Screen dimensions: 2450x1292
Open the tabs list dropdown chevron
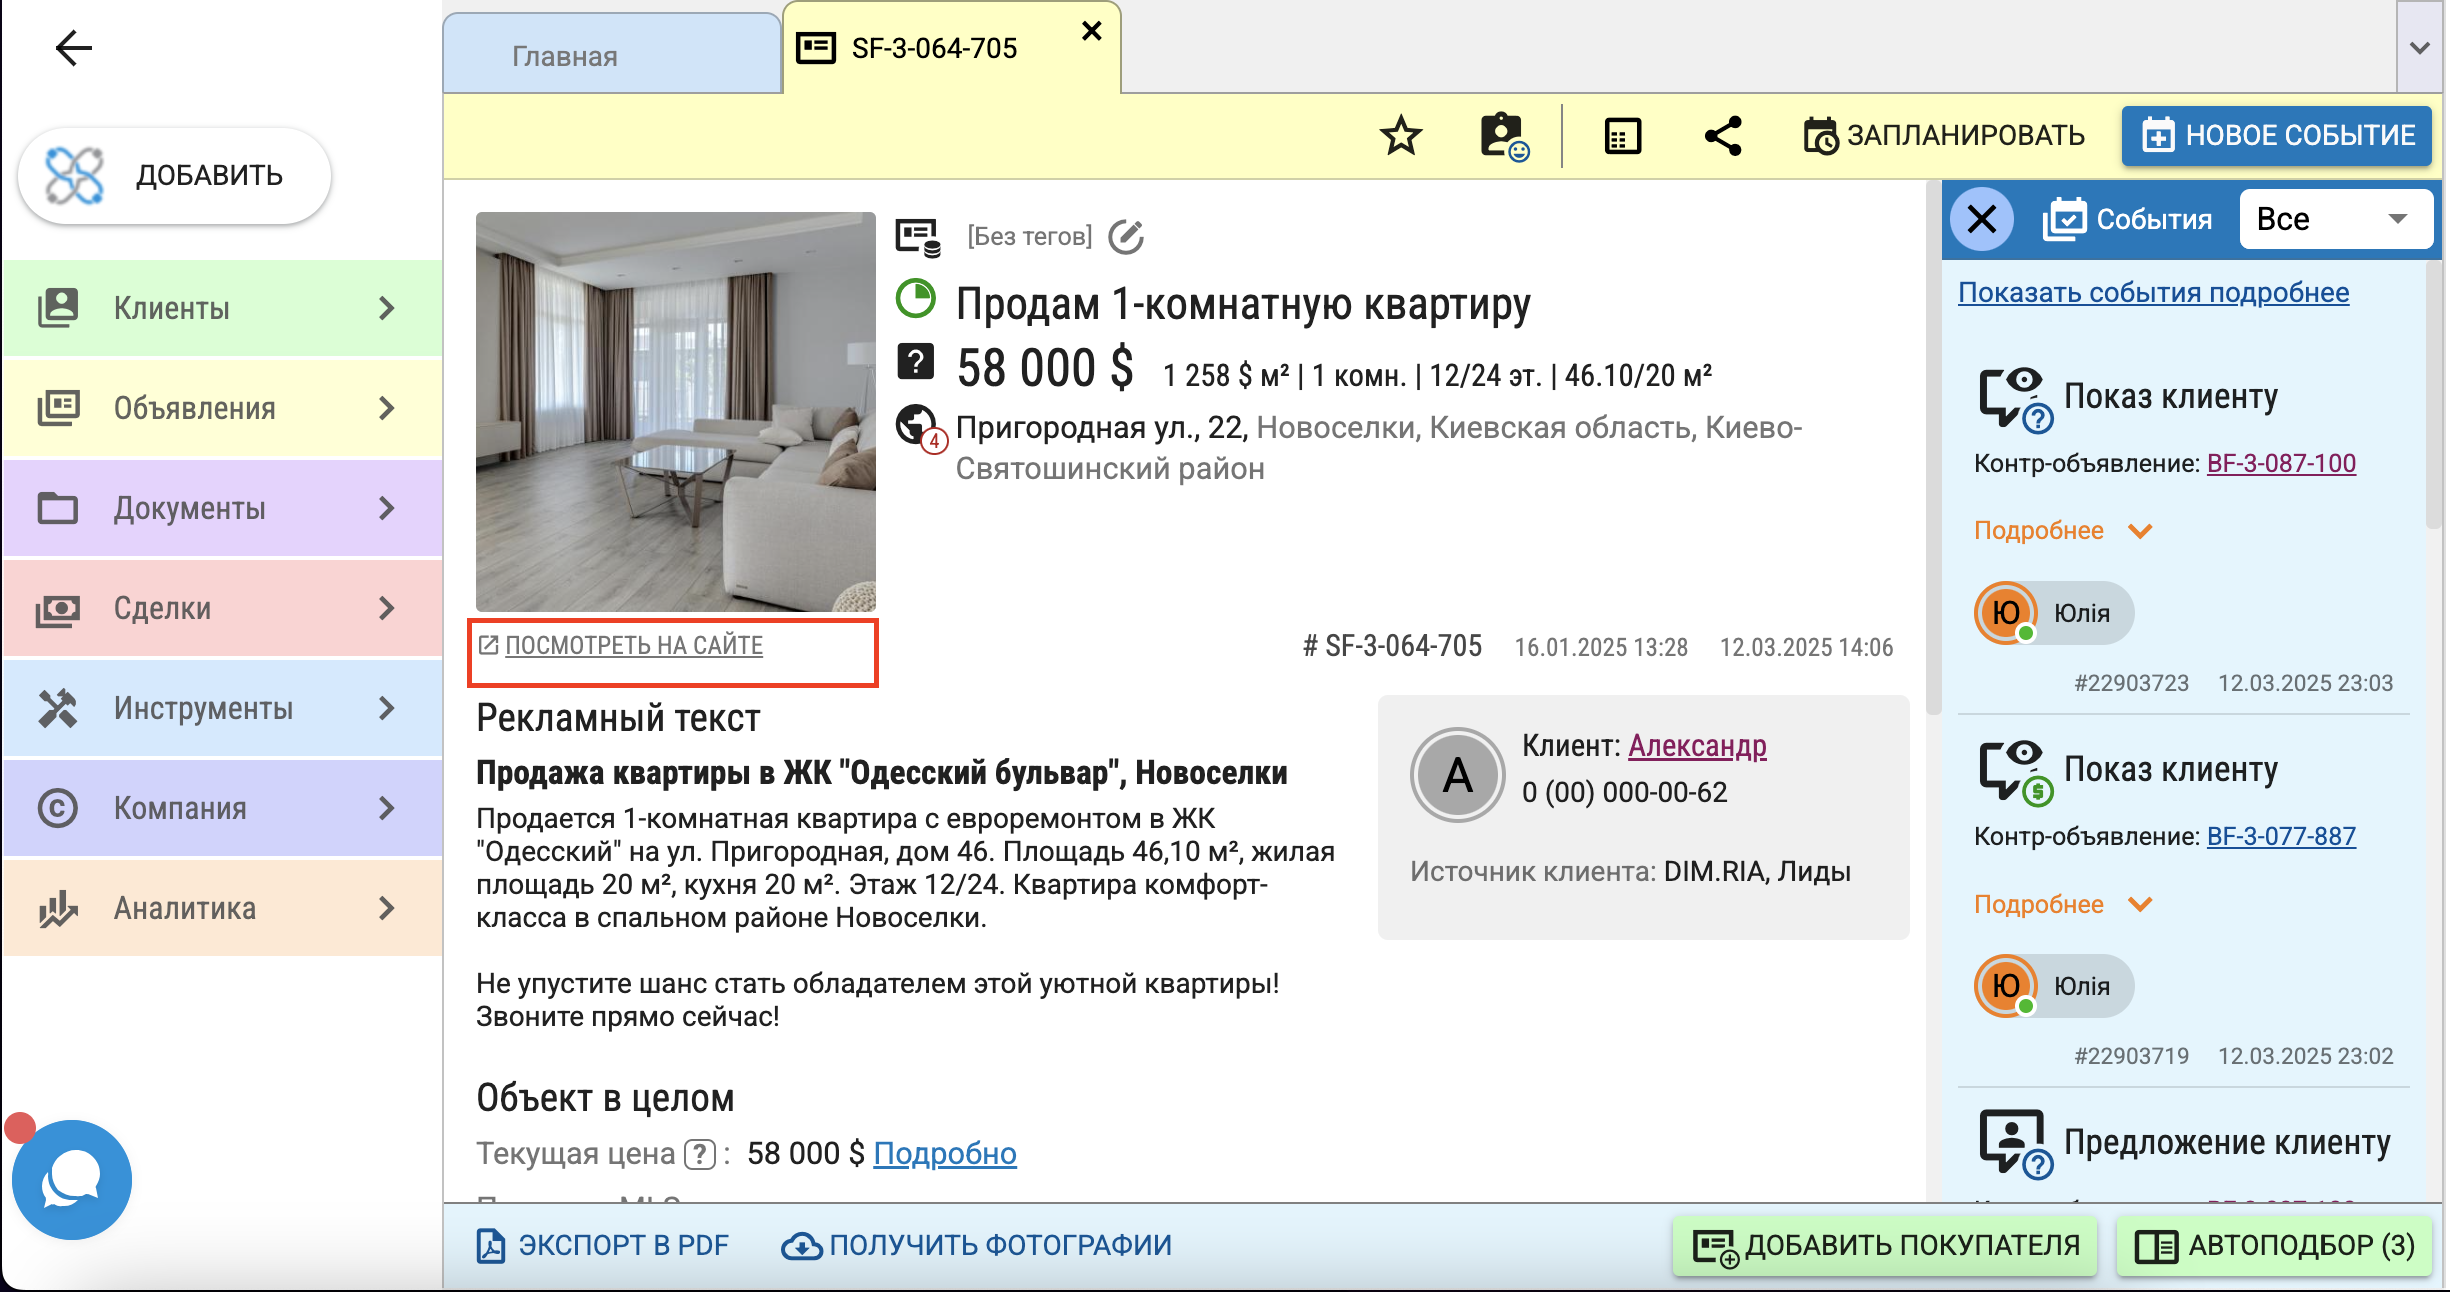(2420, 47)
